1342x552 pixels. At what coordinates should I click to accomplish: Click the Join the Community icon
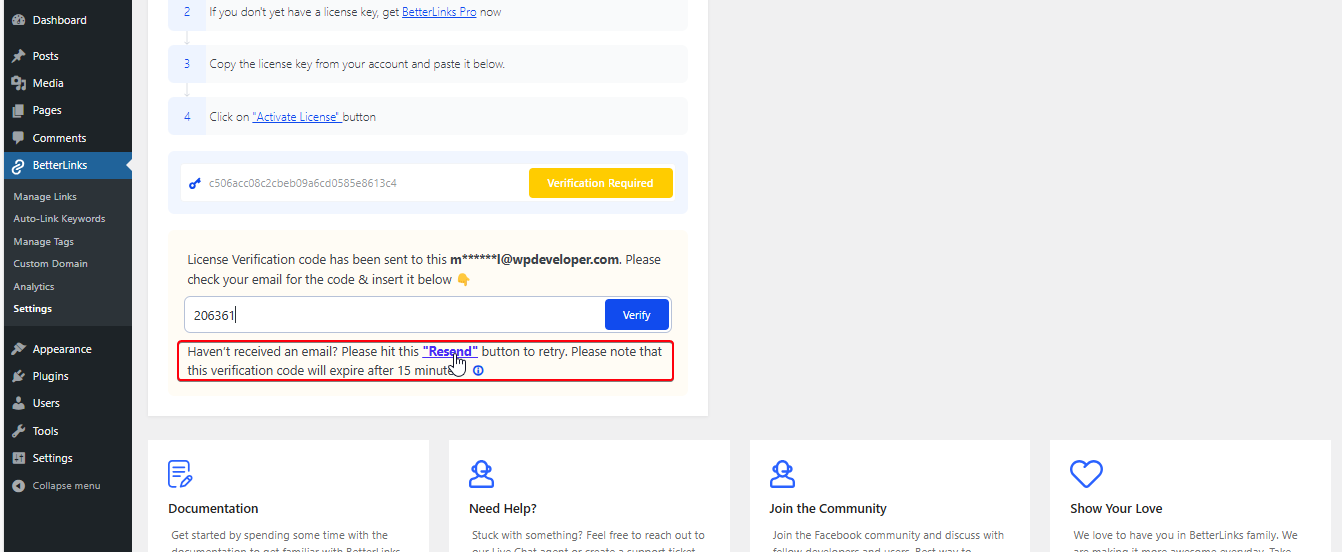[782, 473]
